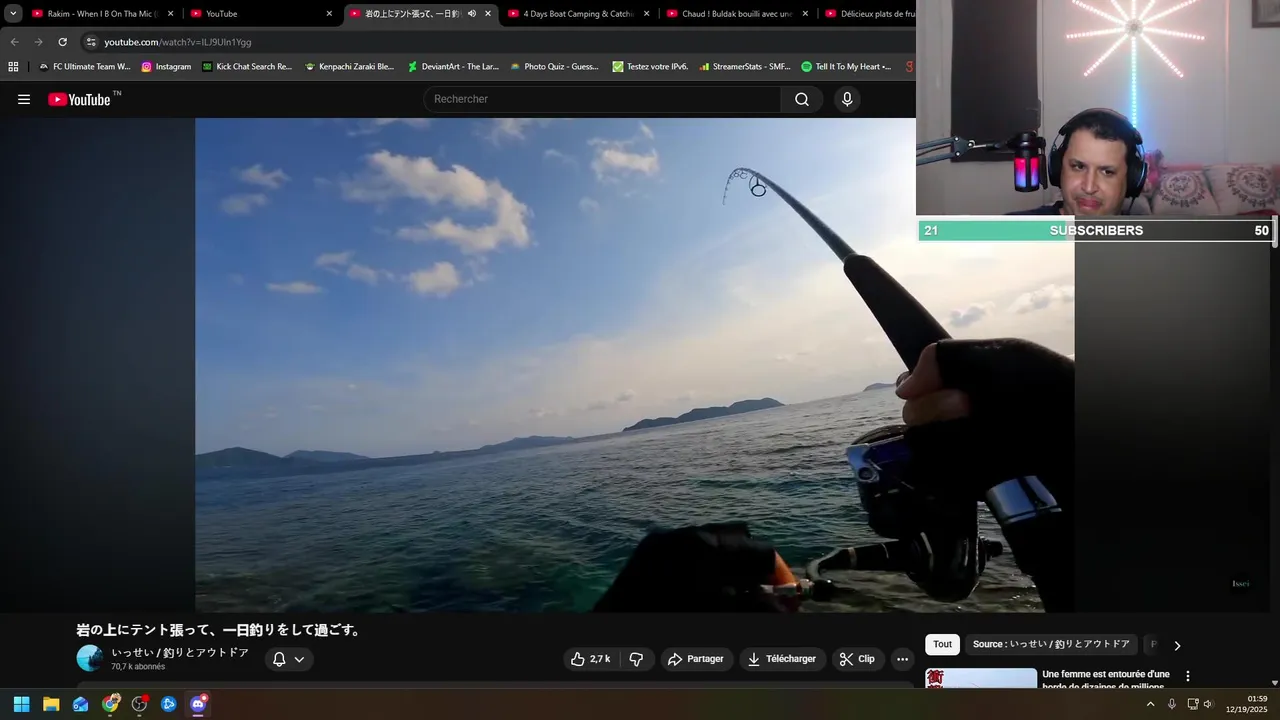Select the Source : いっせい filter chip

1051,645
